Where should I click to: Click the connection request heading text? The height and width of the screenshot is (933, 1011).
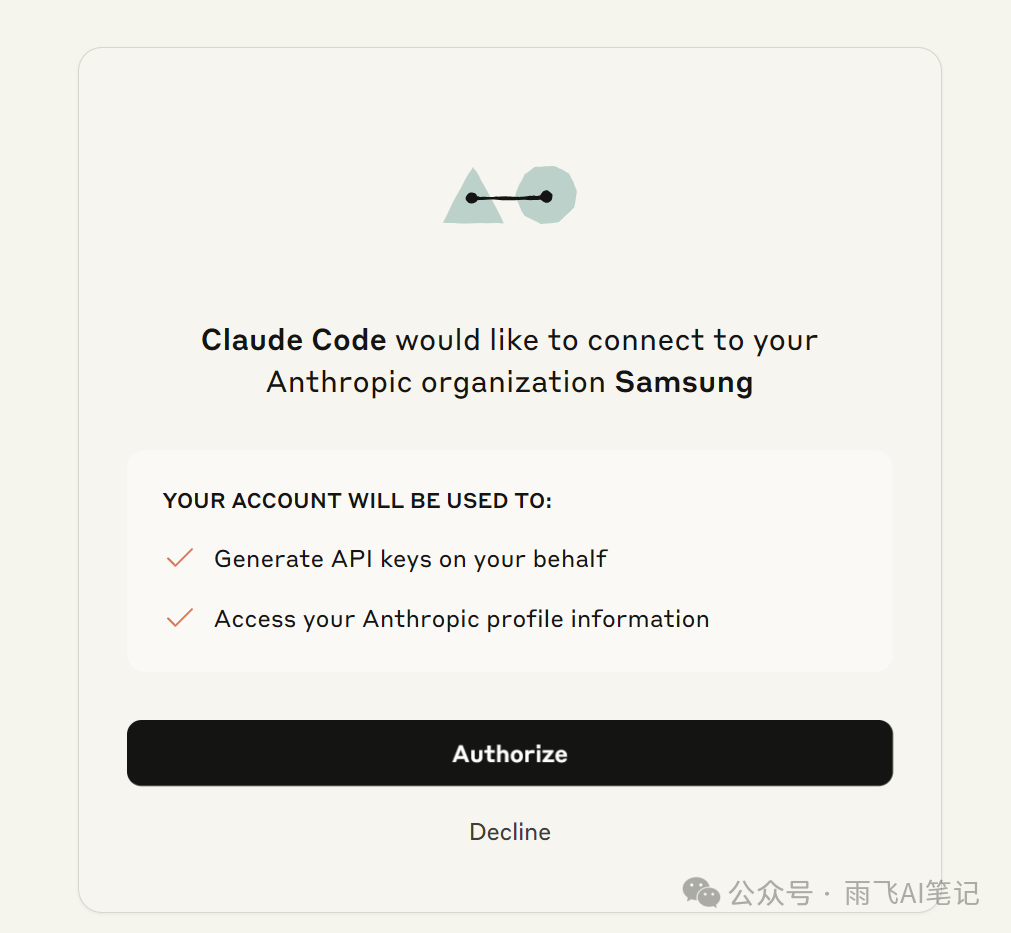510,360
